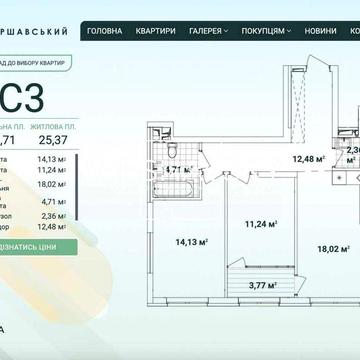Click the ДІЗНАТИСЬ ЦІНИ button
This screenshot has height=360, width=360.
pos(39,247)
